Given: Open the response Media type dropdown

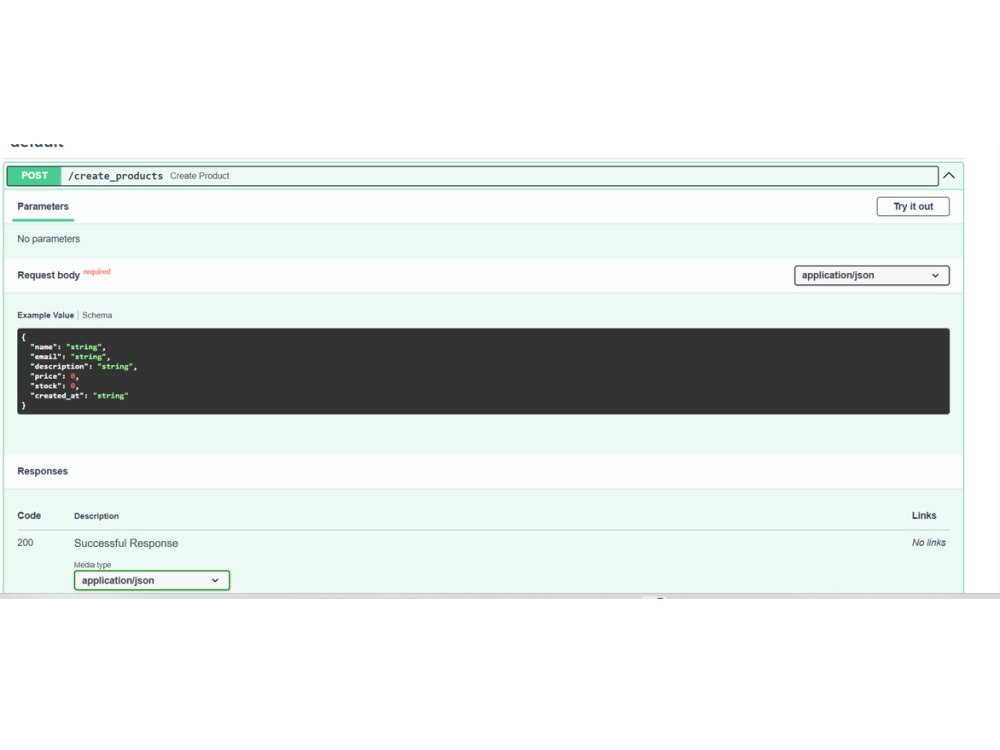Looking at the screenshot, I should coord(152,580).
